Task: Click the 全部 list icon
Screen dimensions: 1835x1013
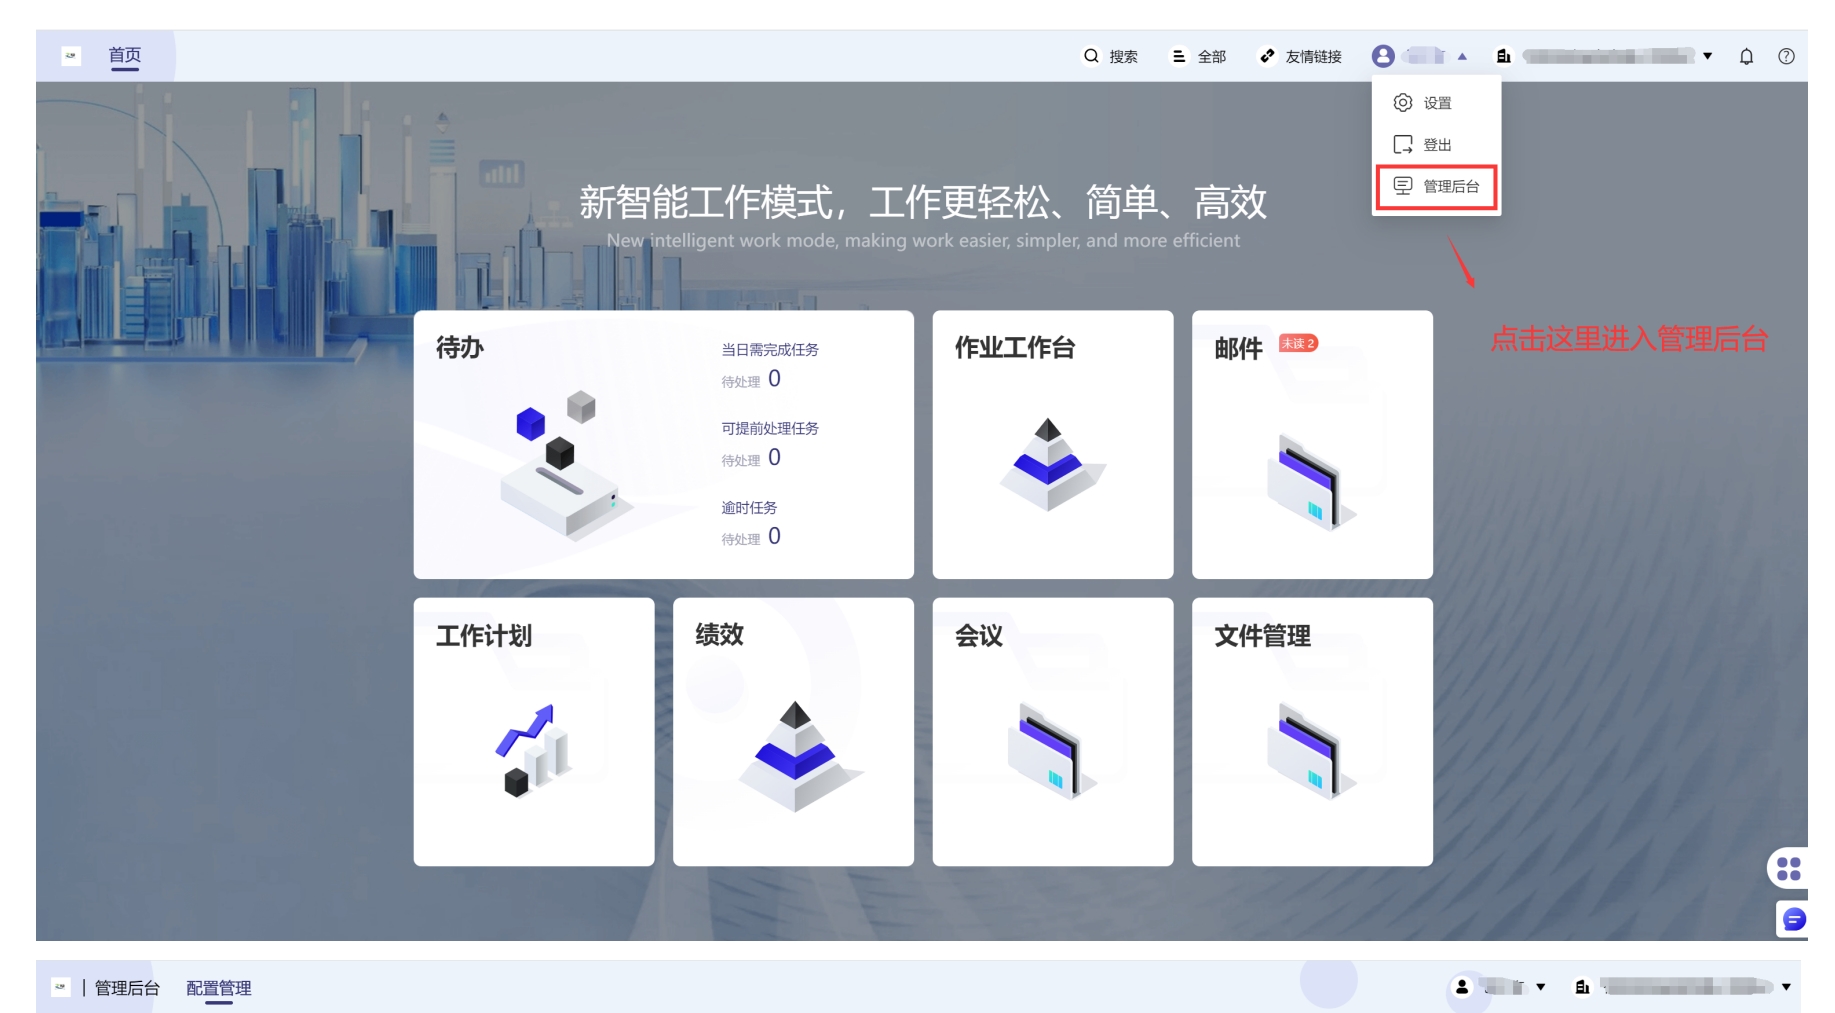Action: [x=1179, y=56]
